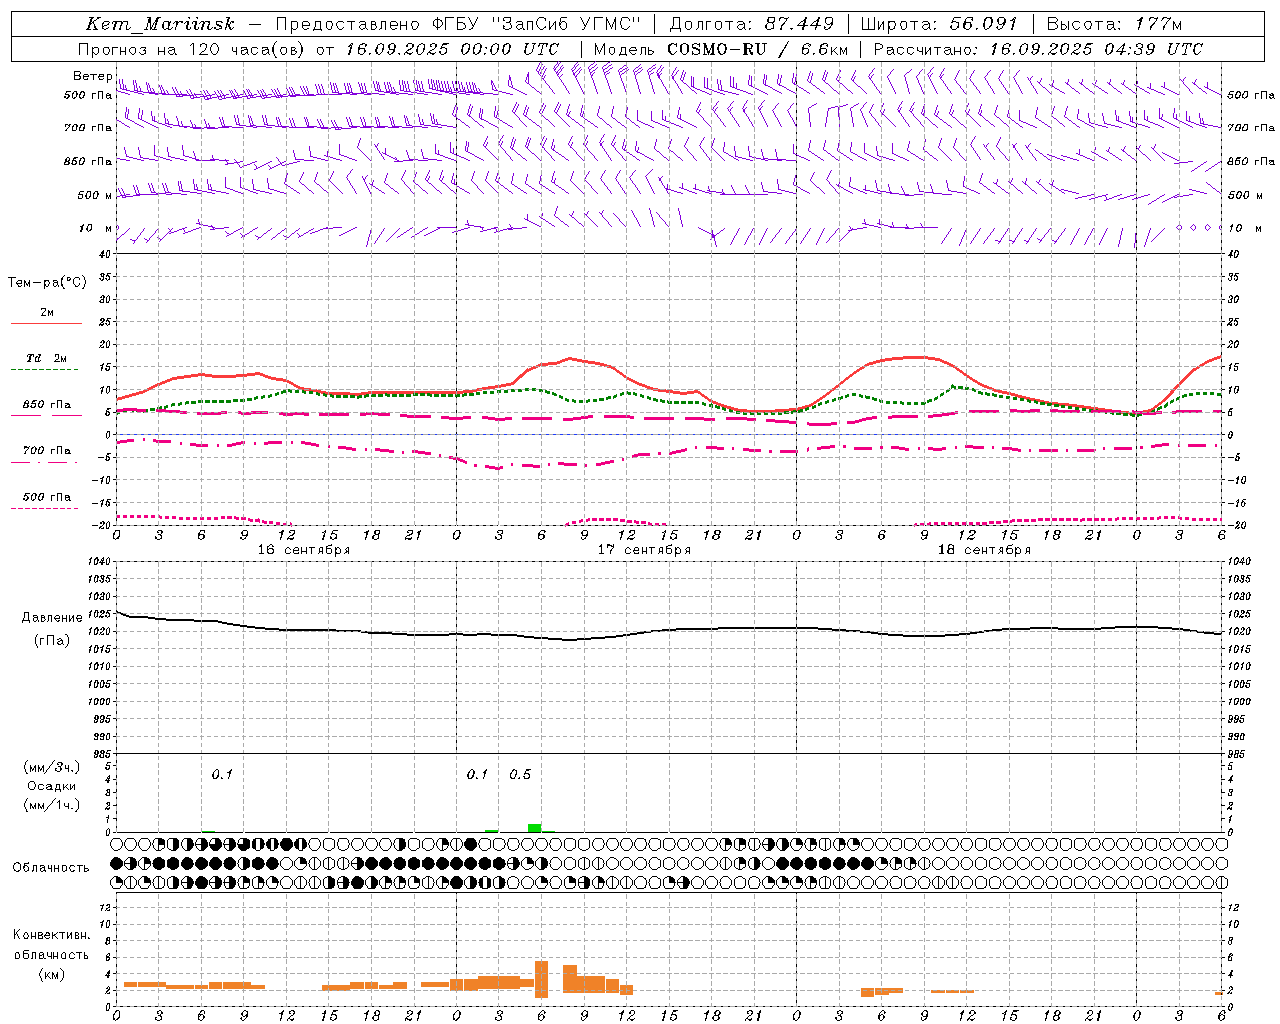
Task: Click 'Прогноз на 120 часа(ов)' text
Action: (192, 49)
